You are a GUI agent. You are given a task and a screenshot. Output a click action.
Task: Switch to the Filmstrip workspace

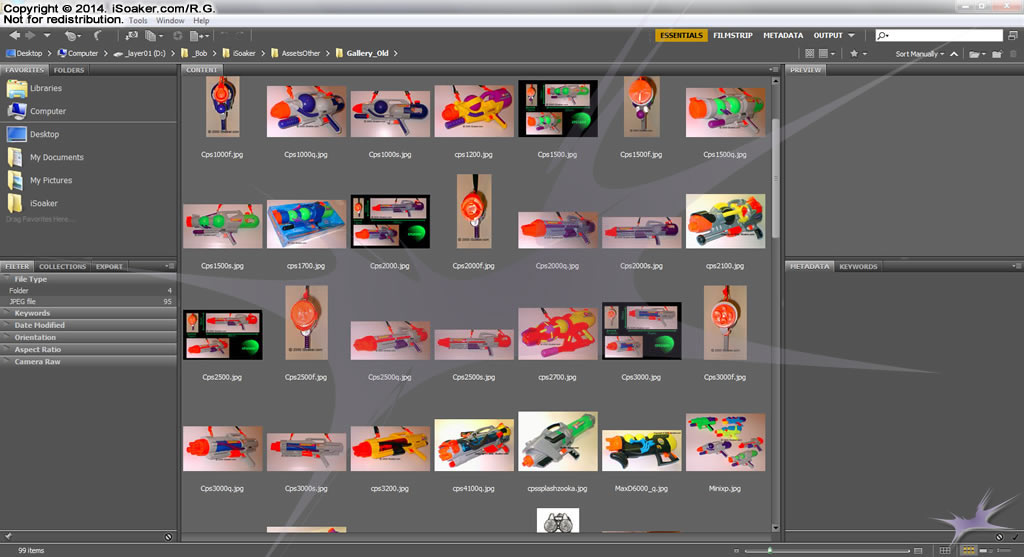tap(733, 35)
